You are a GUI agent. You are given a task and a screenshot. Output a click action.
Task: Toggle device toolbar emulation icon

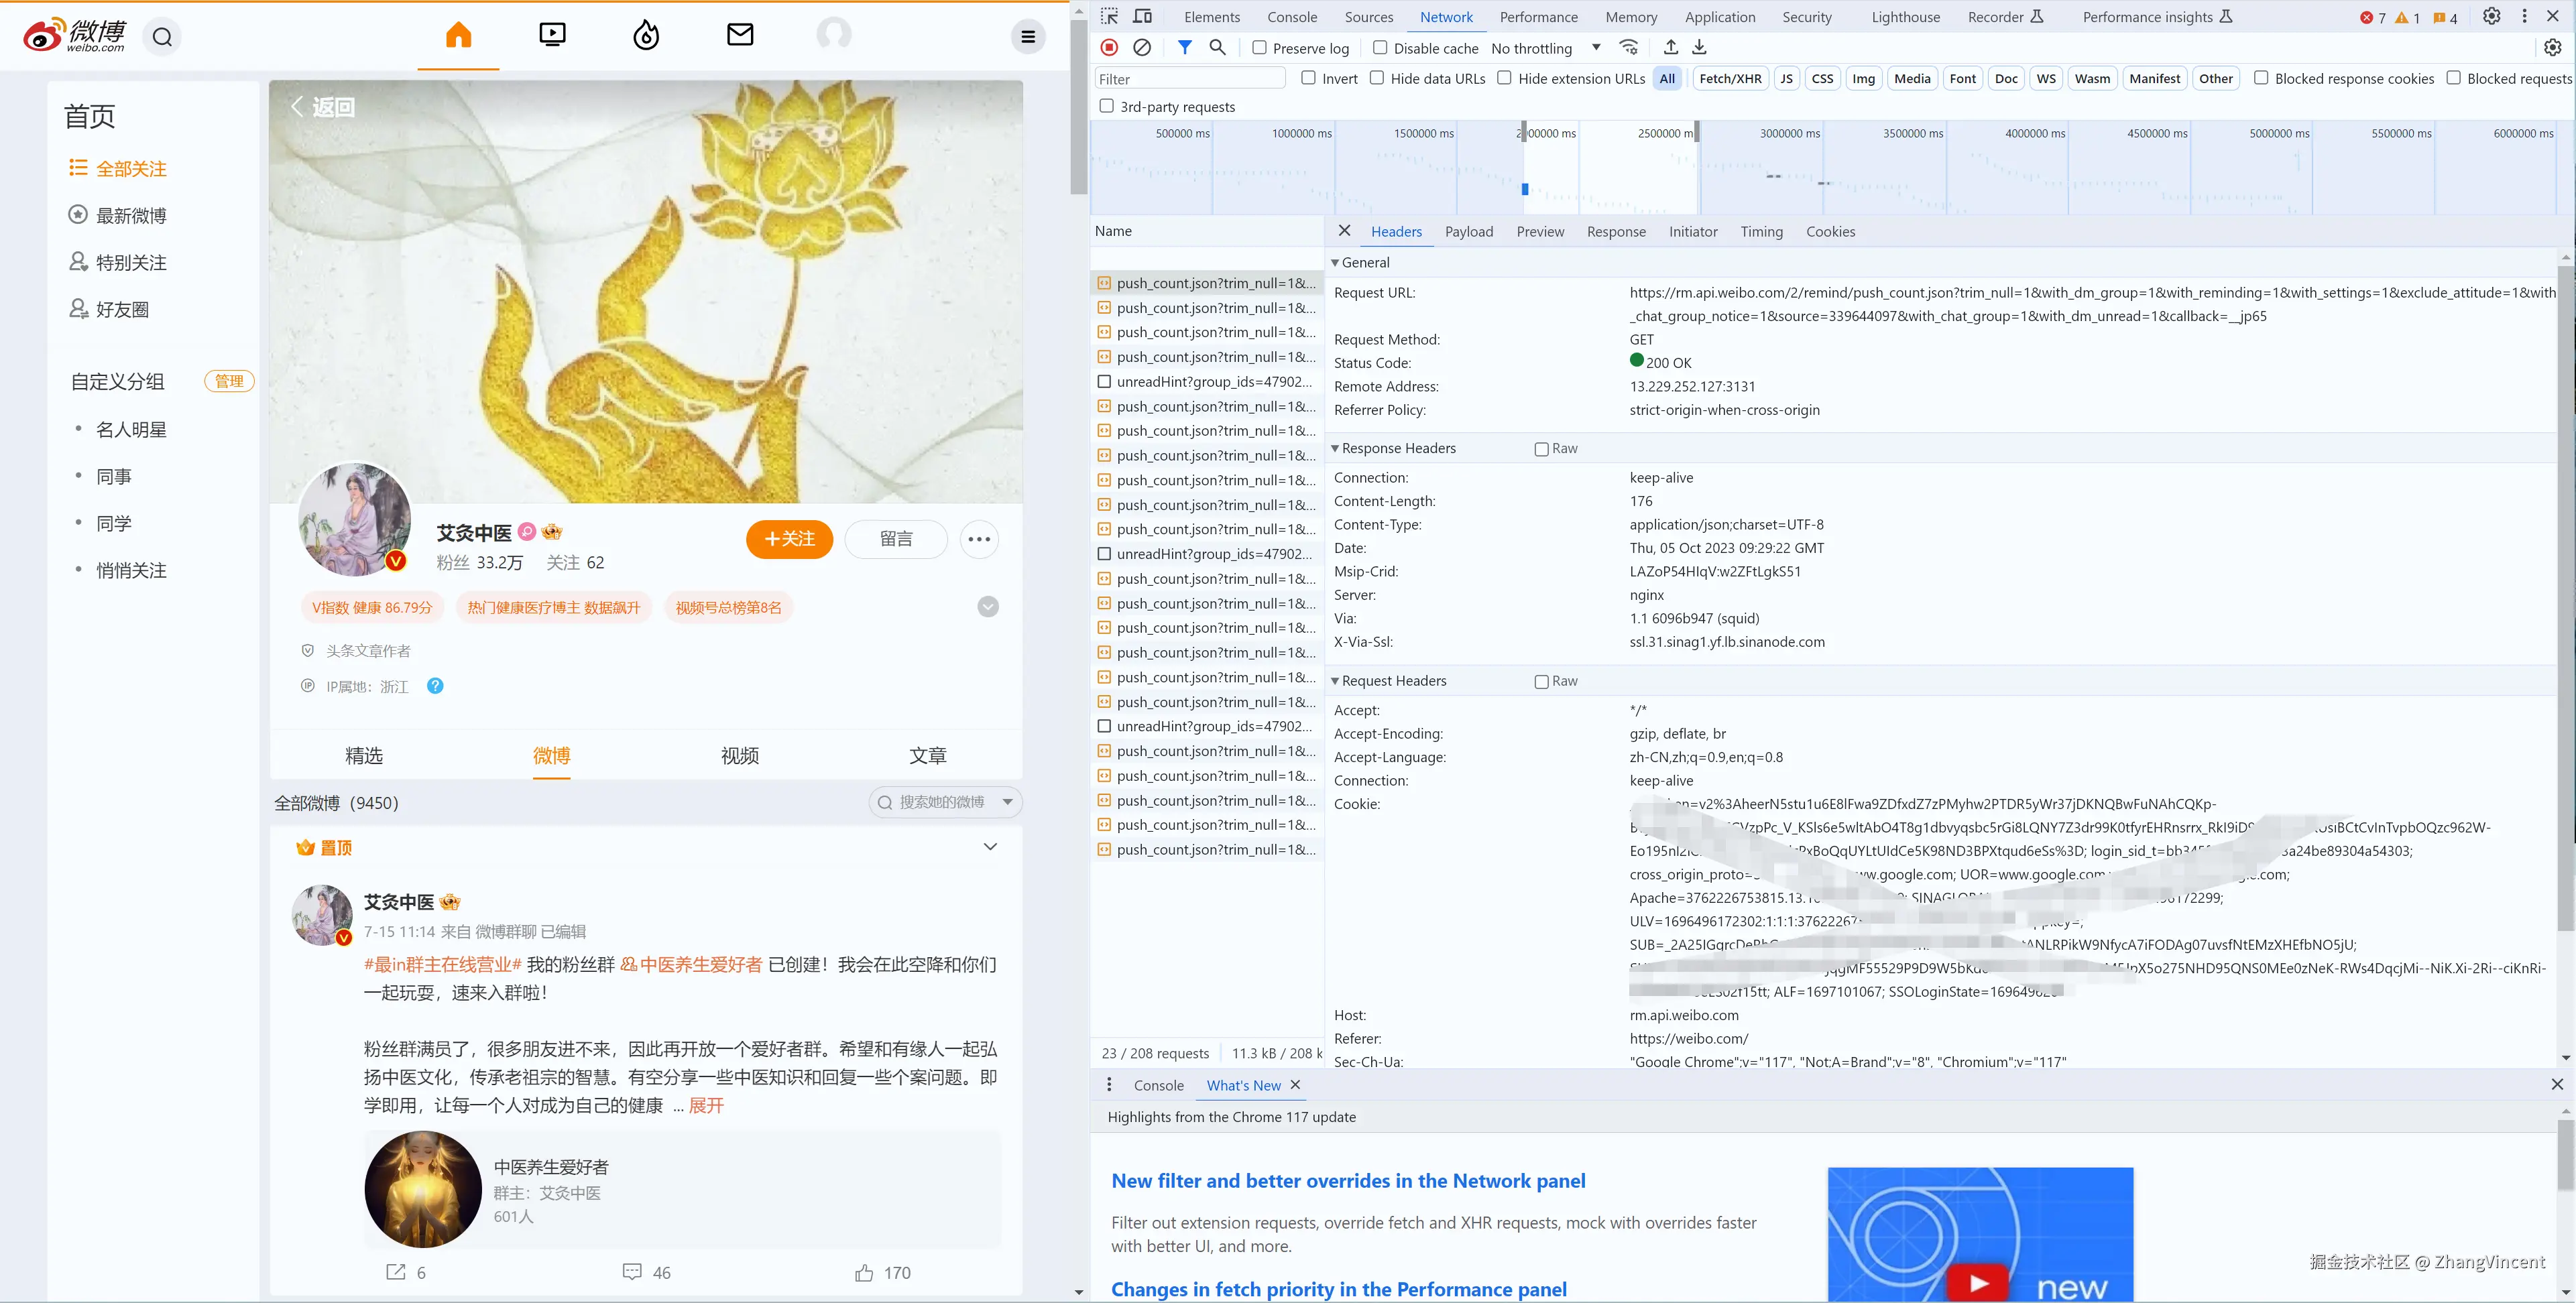click(x=1142, y=16)
